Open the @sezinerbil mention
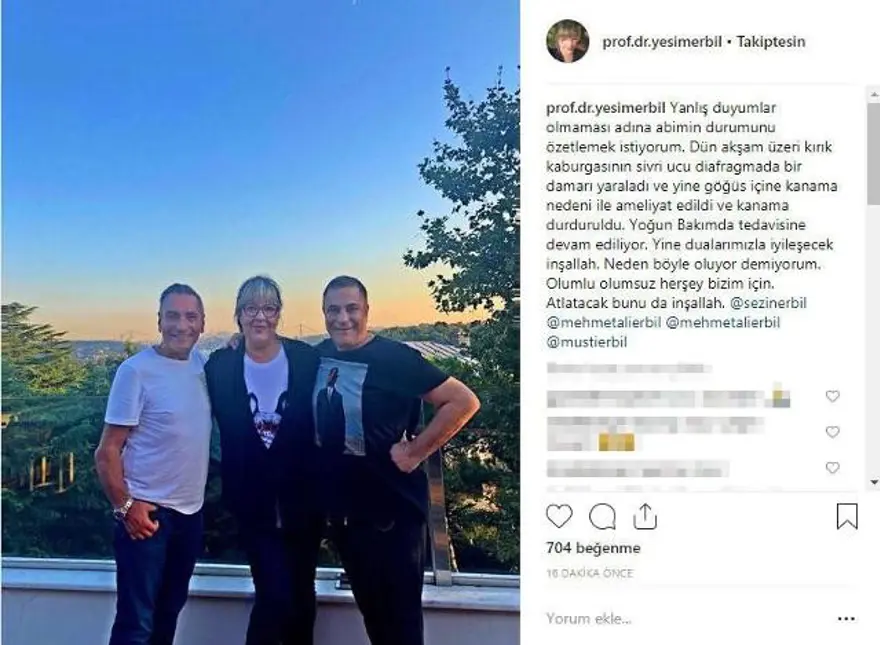Image resolution: width=880 pixels, height=645 pixels. (768, 303)
